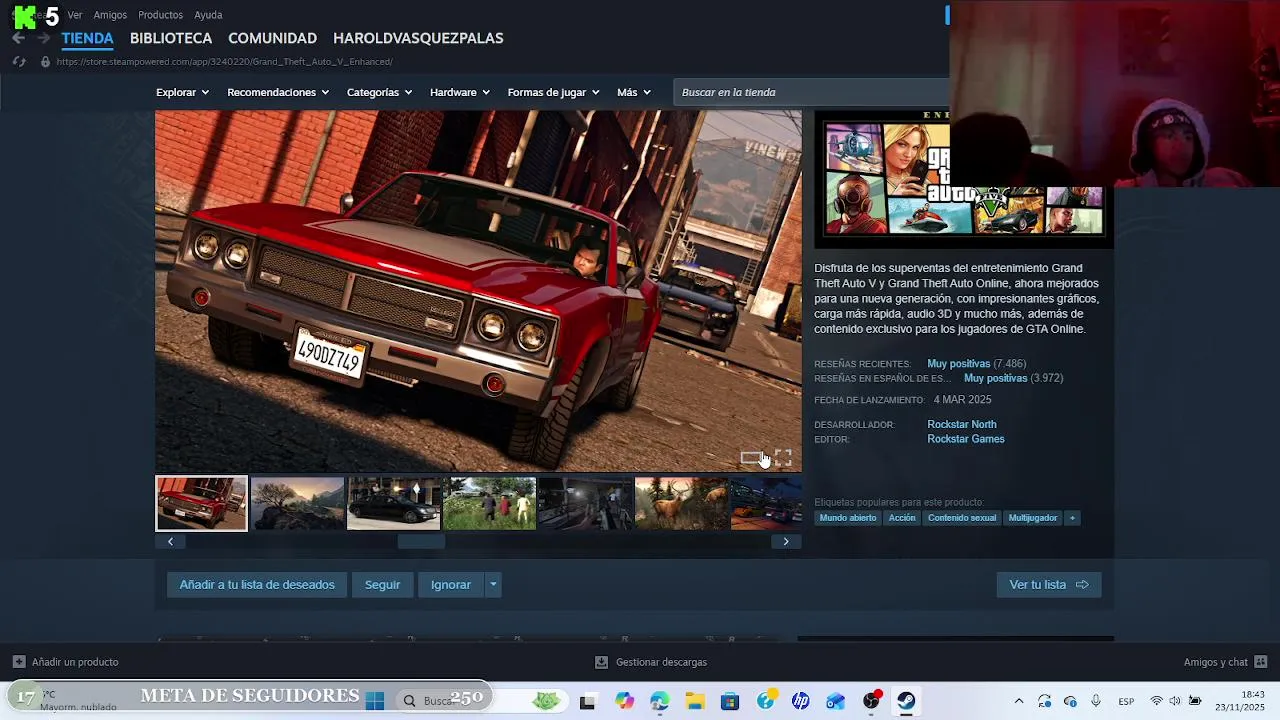Image resolution: width=1280 pixels, height=720 pixels.
Task: Click the arrow icon on Ver tu lista
Action: (1082, 585)
